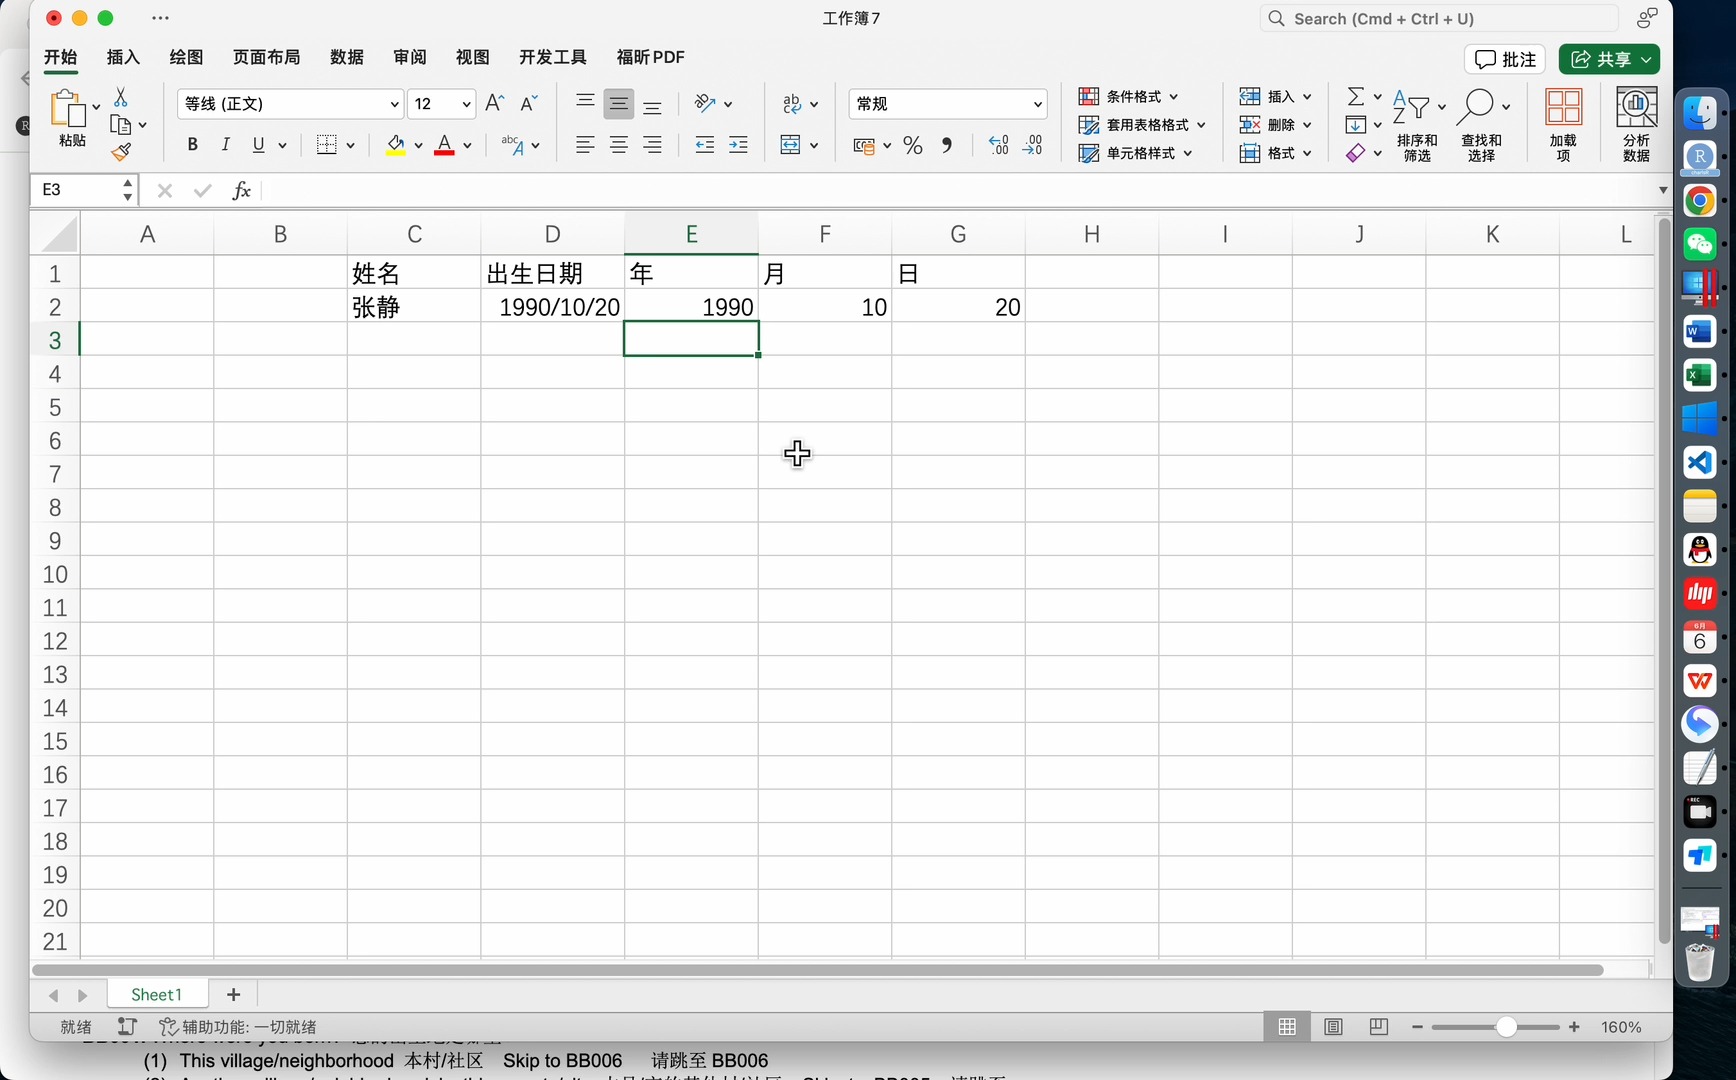1736x1080 pixels.
Task: Click the Clear eraser icon
Action: click(1356, 153)
